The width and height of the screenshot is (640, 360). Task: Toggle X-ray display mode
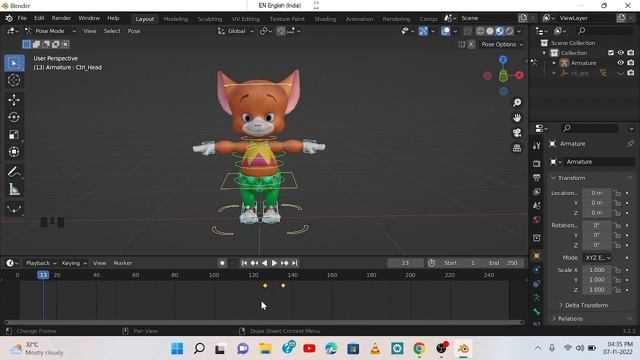tap(468, 31)
